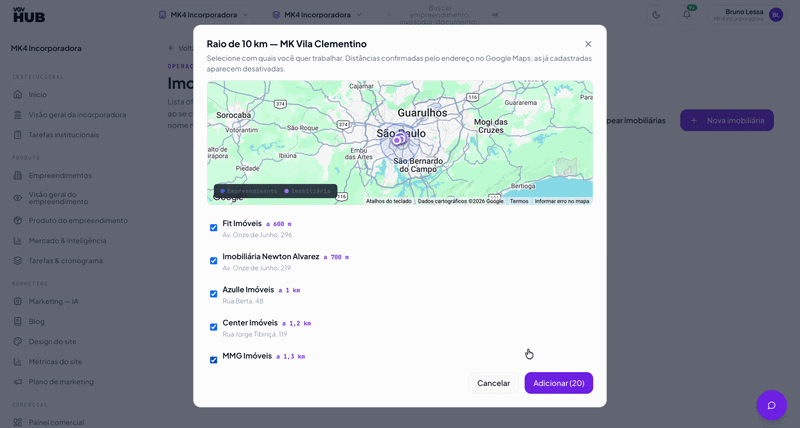Click the Marketing — IA icon
This screenshot has width=800, height=428.
pyautogui.click(x=18, y=301)
